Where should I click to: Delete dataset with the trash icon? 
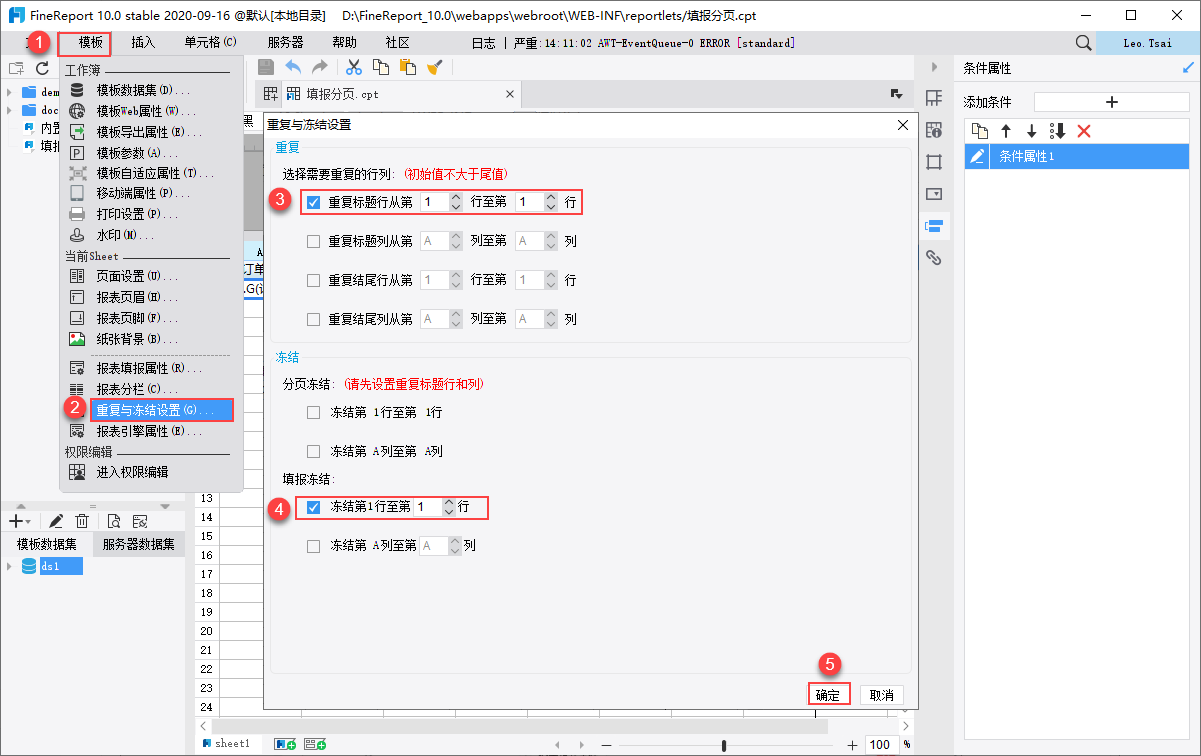pos(82,521)
